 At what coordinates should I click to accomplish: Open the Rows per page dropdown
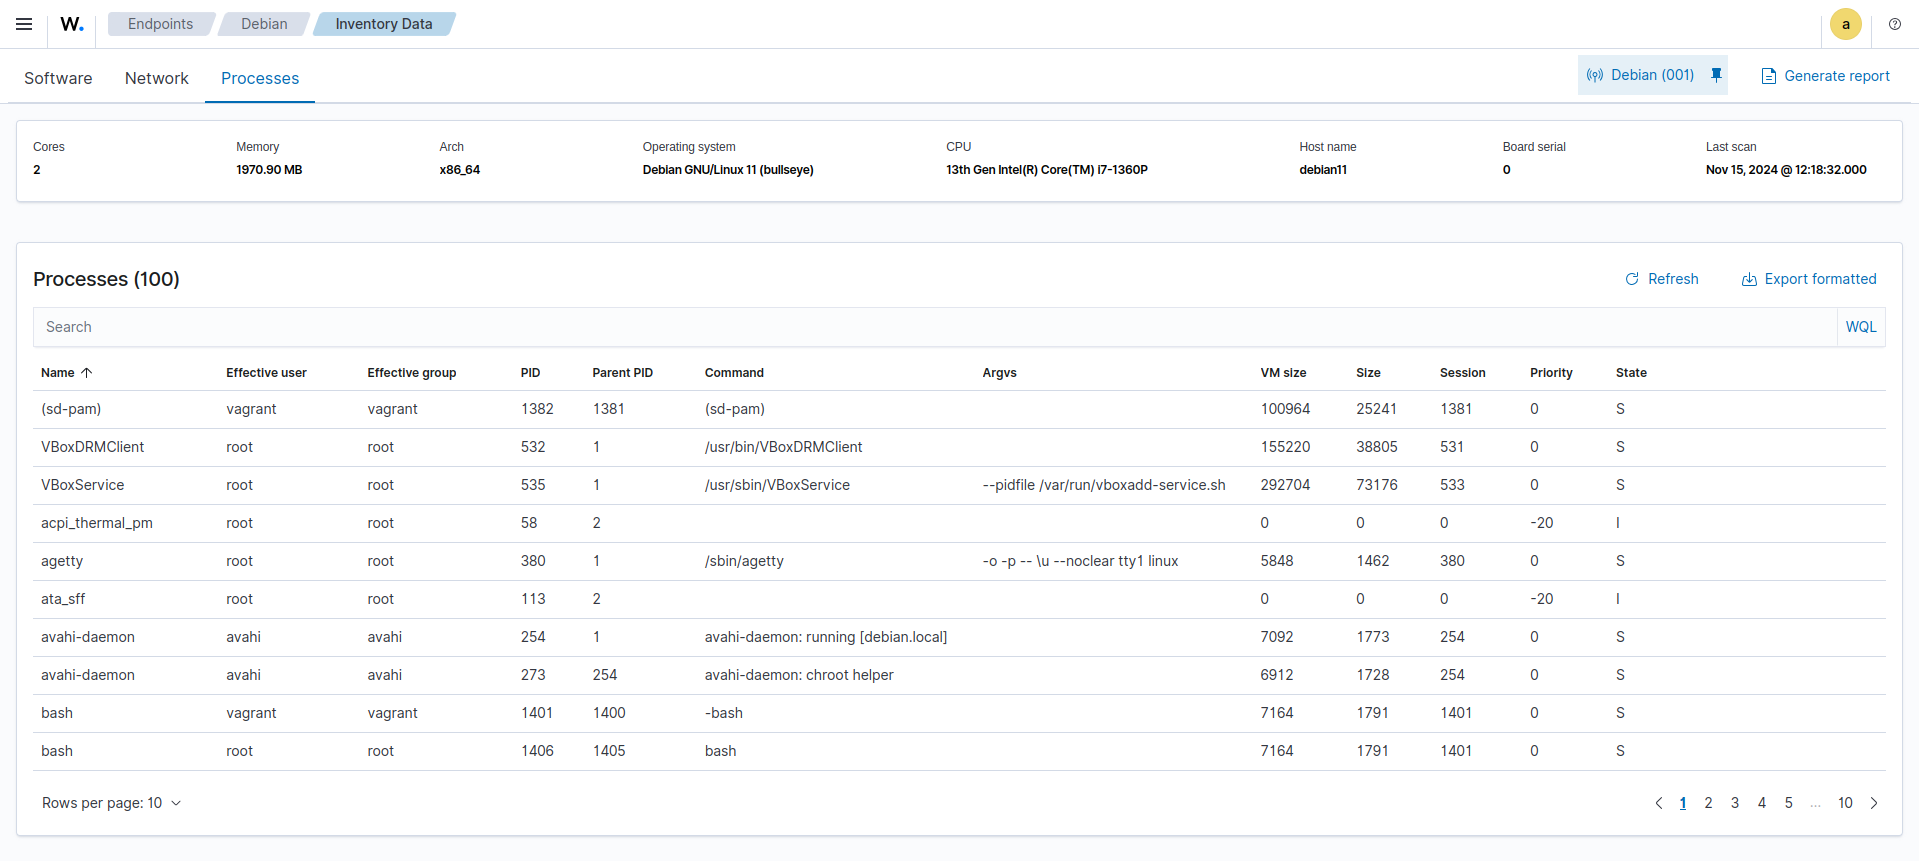tap(111, 803)
